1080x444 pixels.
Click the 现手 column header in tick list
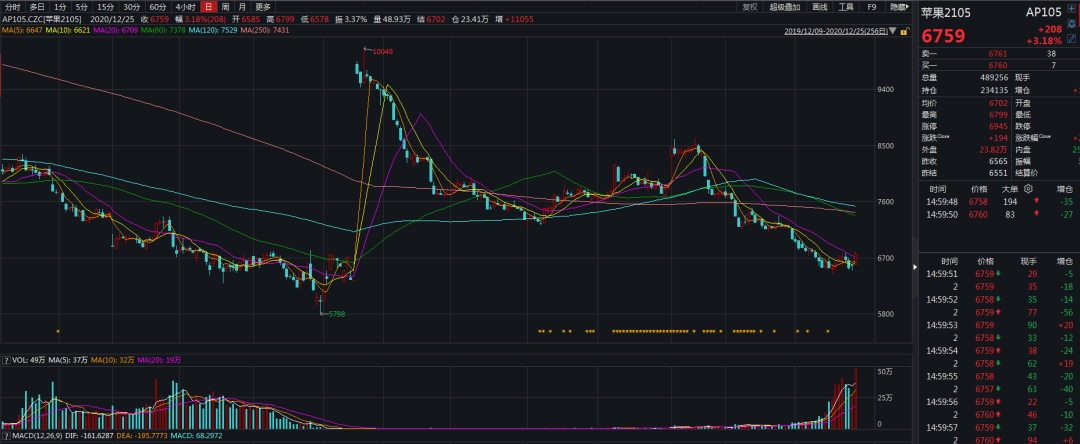pos(1028,262)
